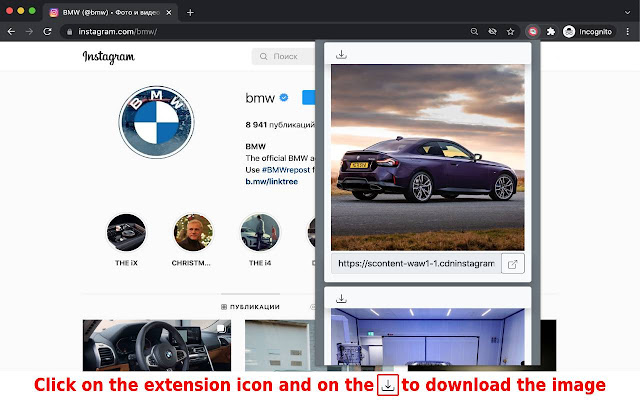Image resolution: width=640 pixels, height=400 pixels.
Task: Click the macOS green maximize button
Action: (x=32, y=11)
